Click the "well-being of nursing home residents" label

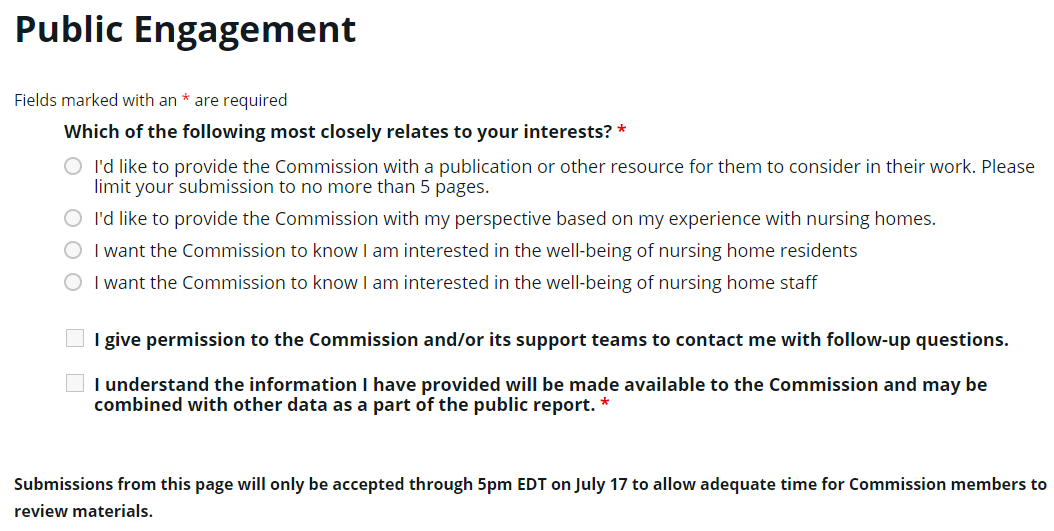(x=475, y=251)
